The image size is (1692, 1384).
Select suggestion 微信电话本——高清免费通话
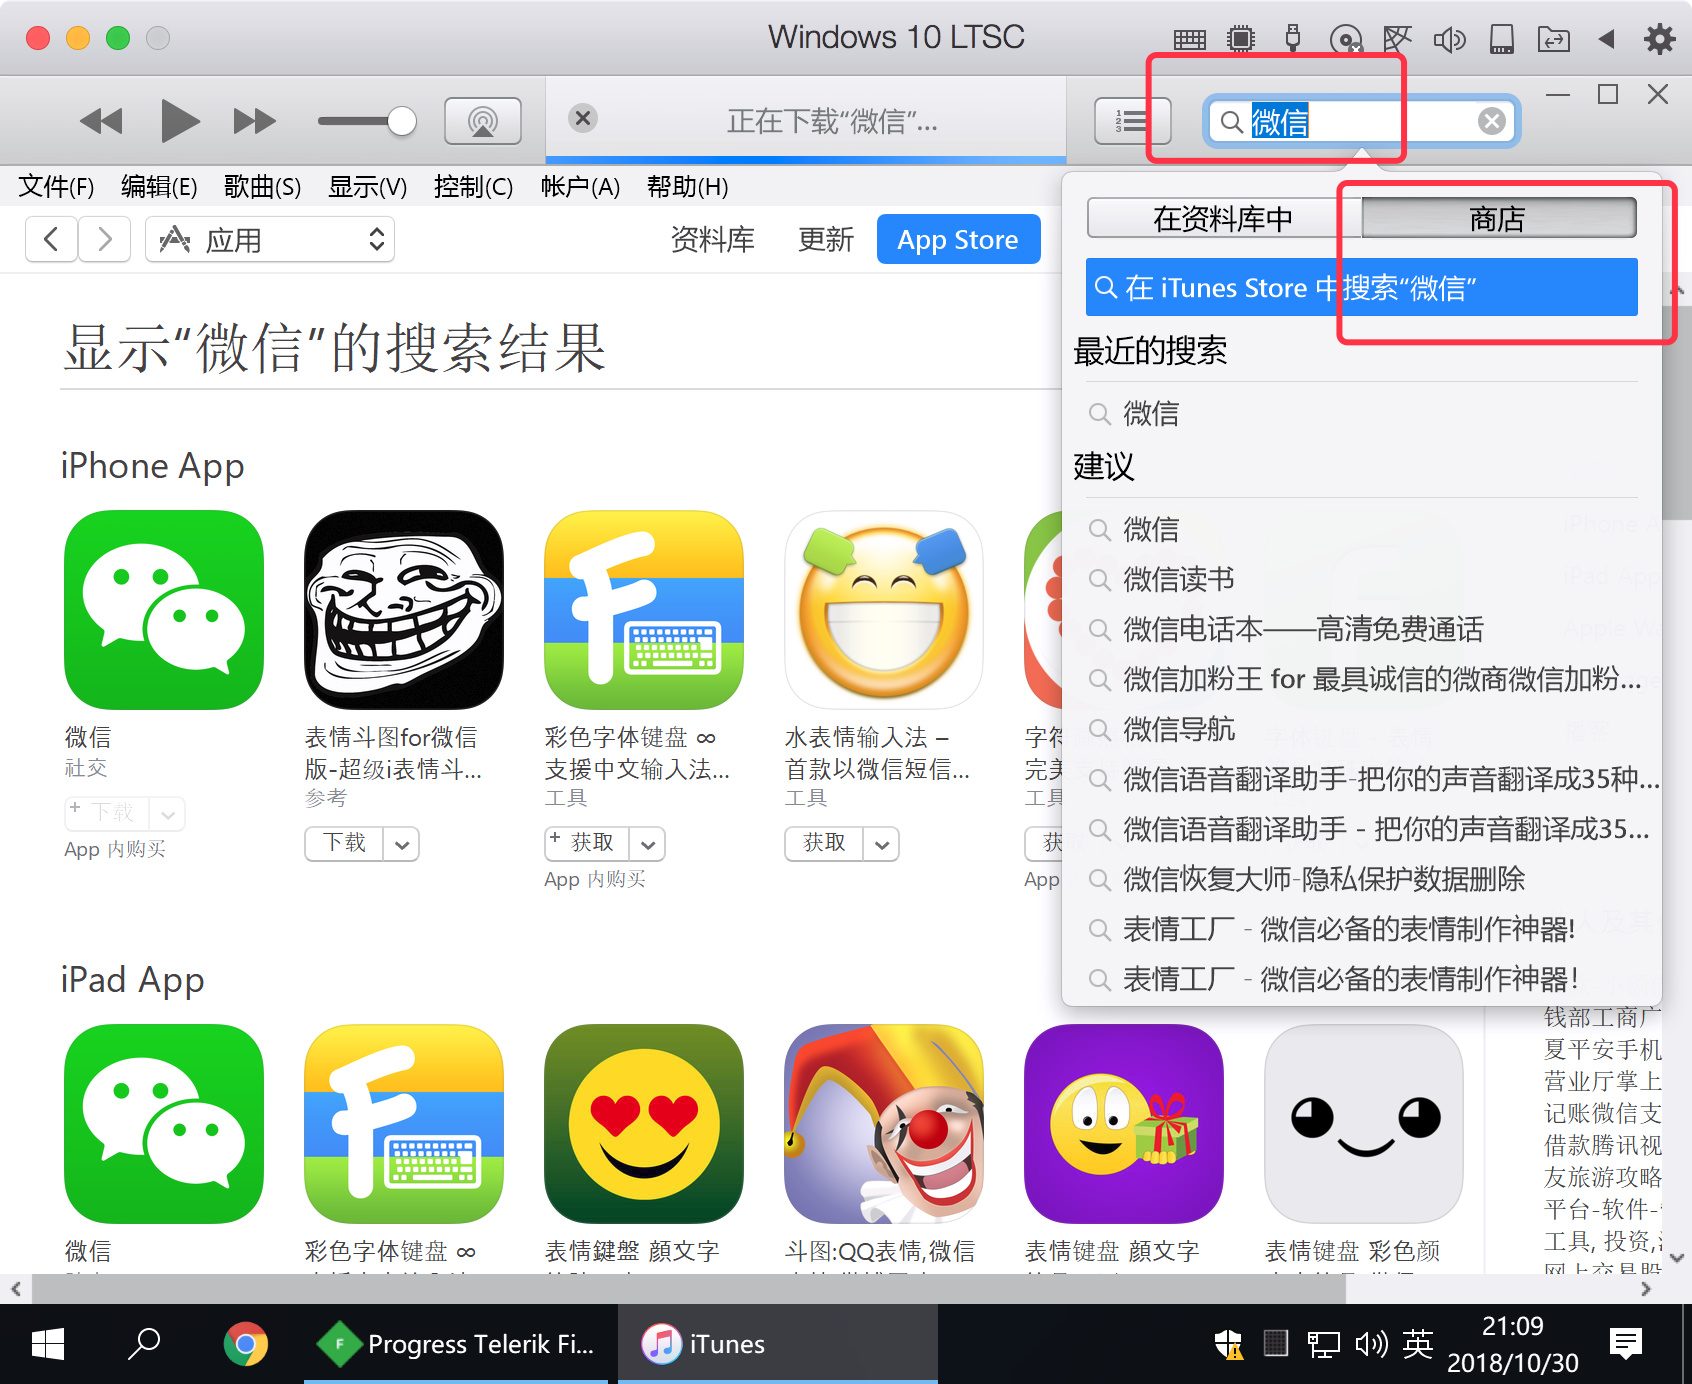coord(1360,630)
